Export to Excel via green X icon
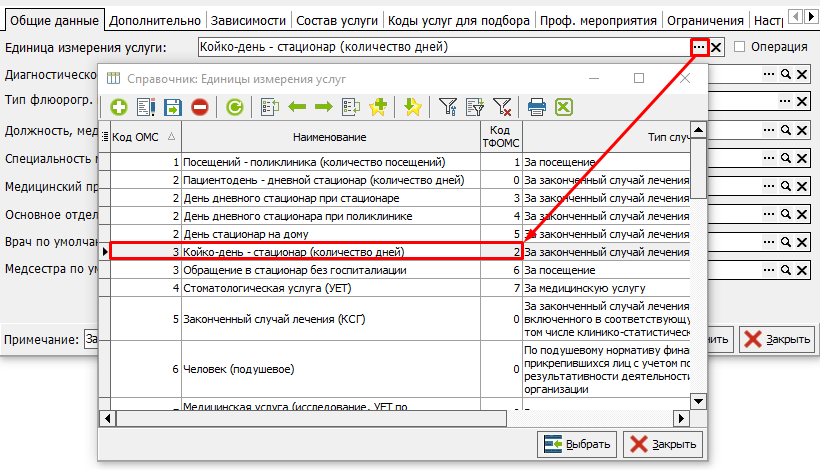The width and height of the screenshot is (820, 470). pyautogui.click(x=564, y=107)
